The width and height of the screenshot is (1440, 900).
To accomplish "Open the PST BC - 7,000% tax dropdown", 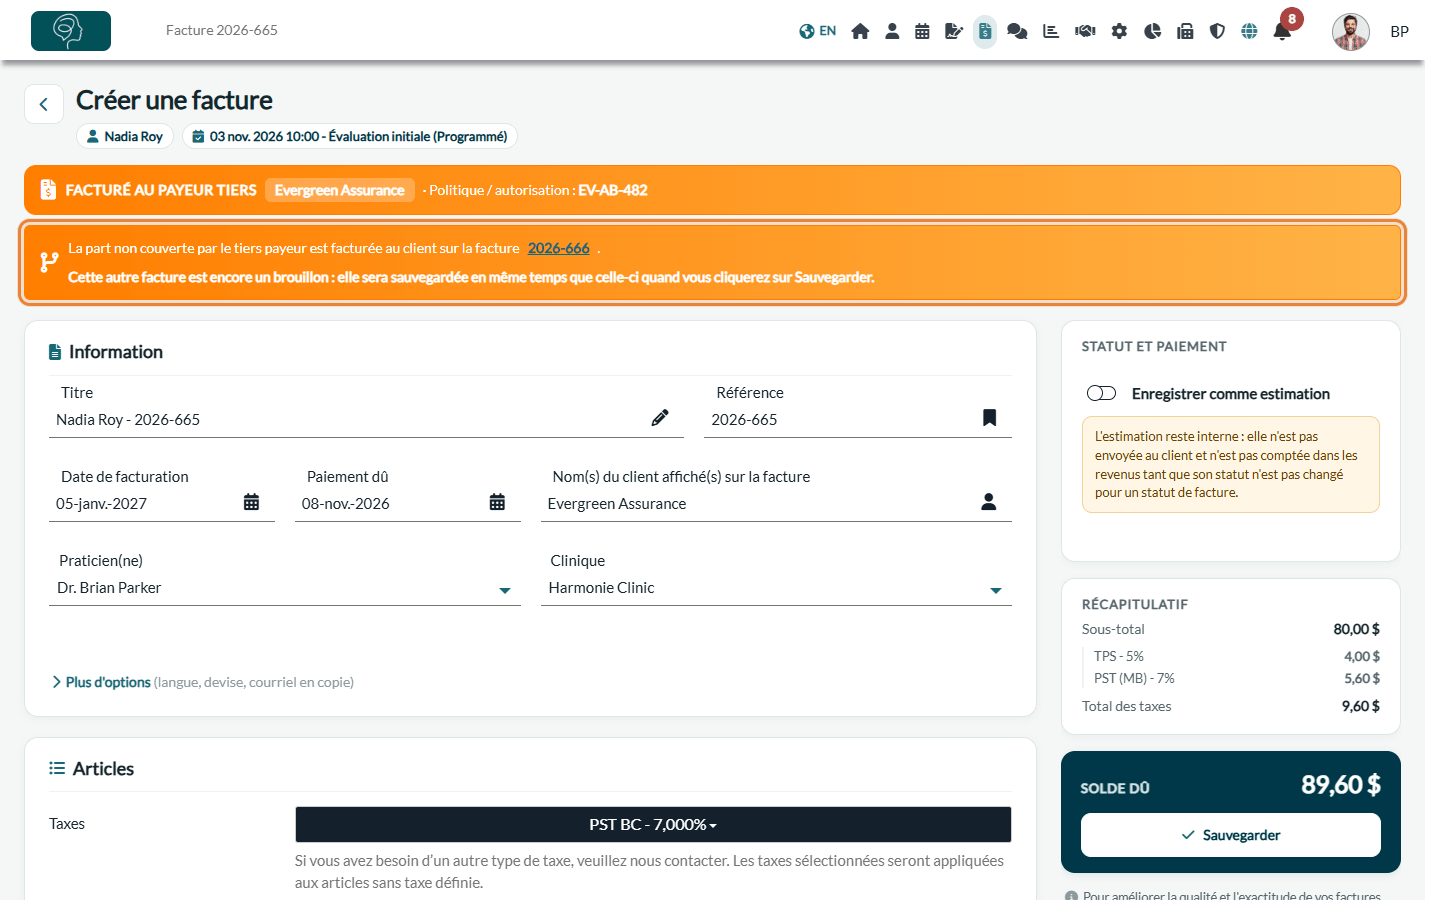I will (x=653, y=825).
